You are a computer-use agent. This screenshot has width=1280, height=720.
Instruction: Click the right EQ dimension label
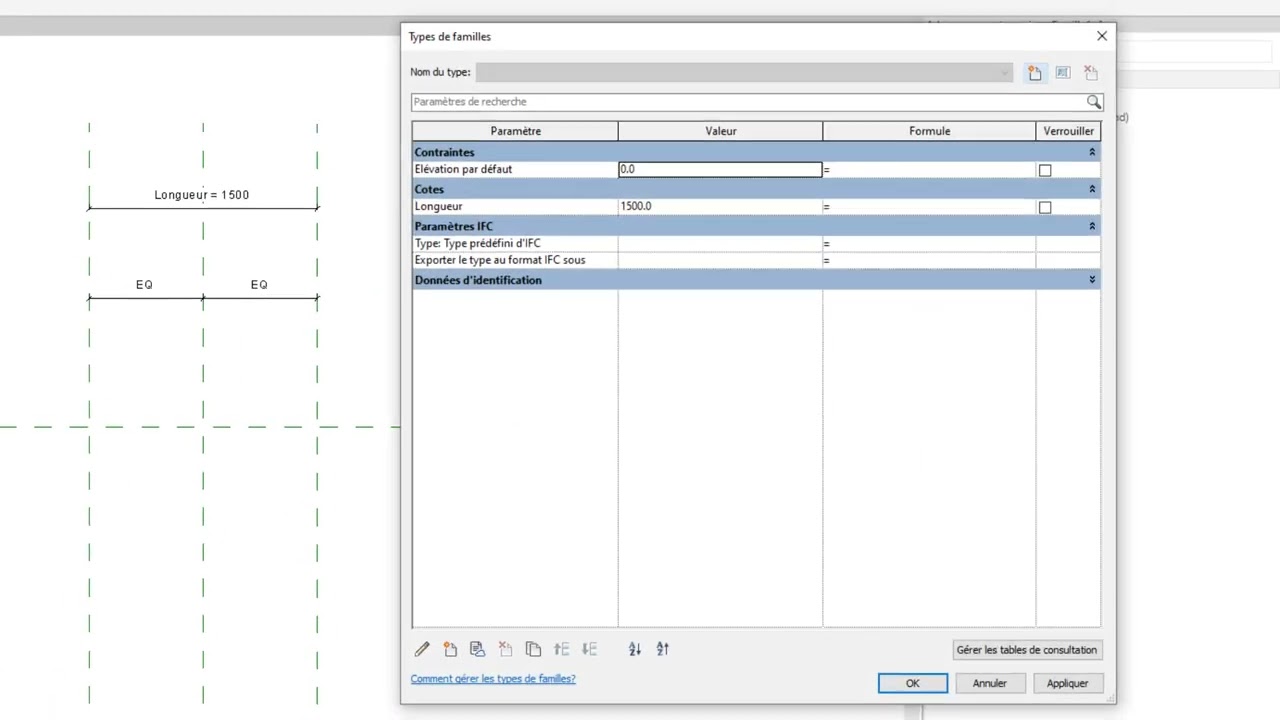(x=259, y=285)
